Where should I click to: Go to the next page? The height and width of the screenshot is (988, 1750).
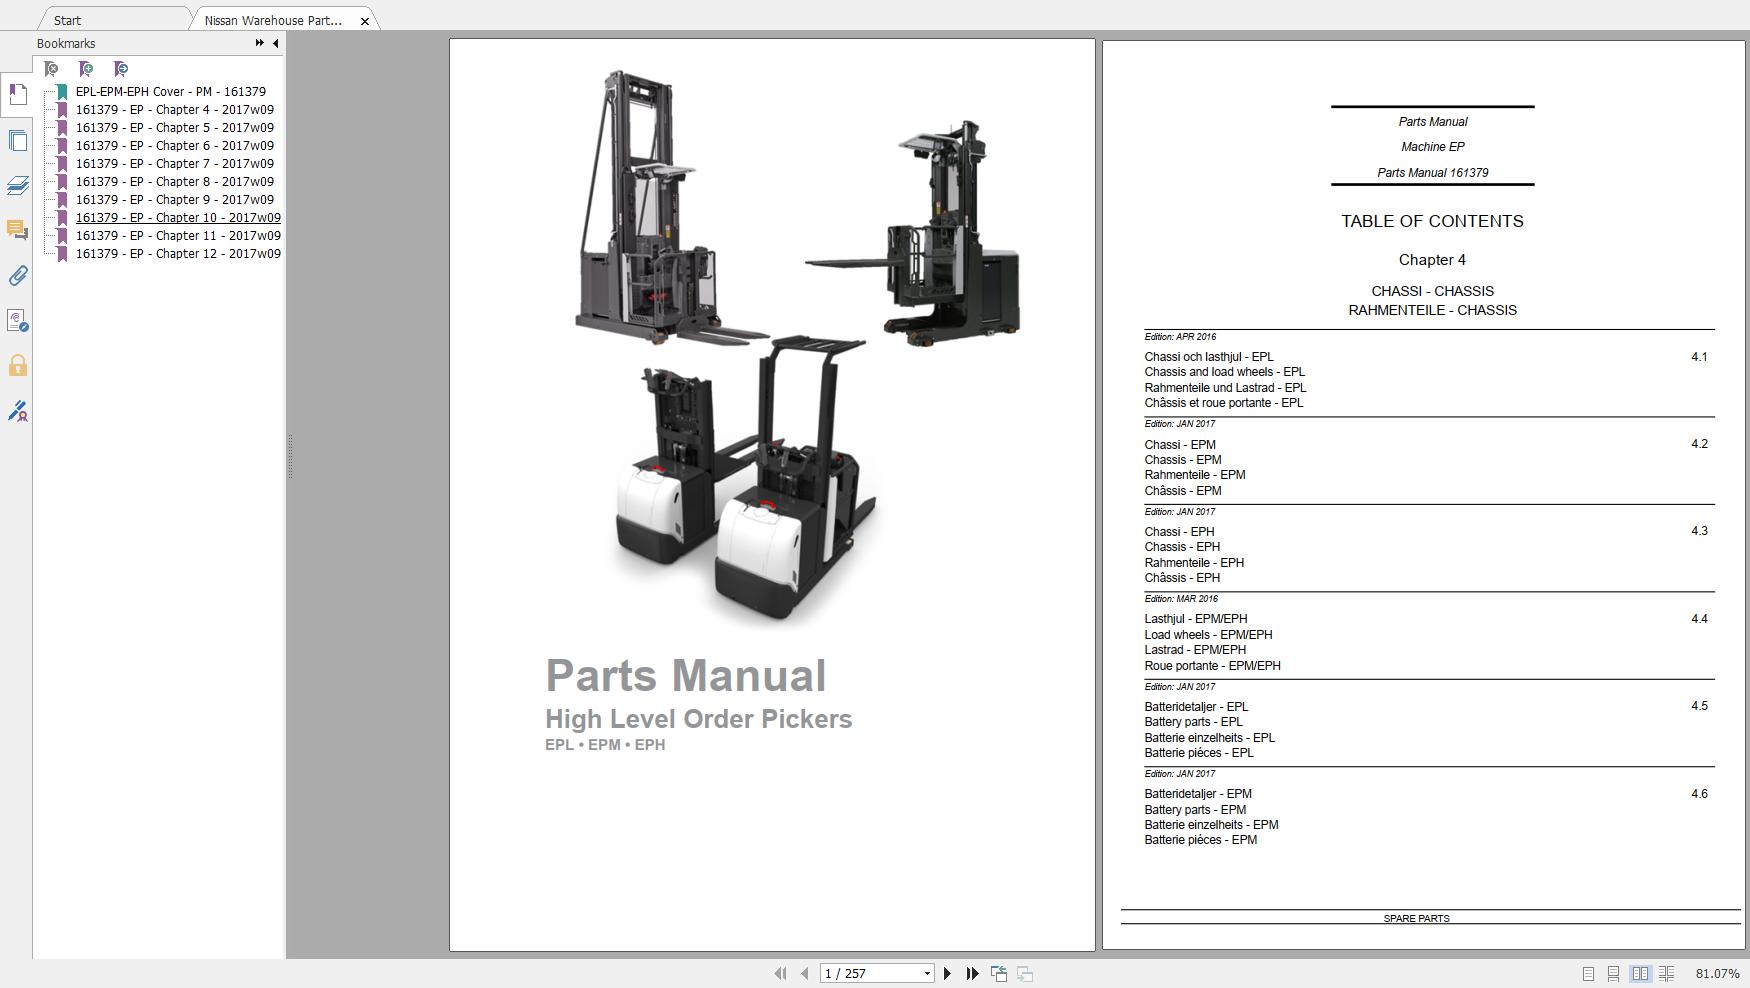[948, 973]
